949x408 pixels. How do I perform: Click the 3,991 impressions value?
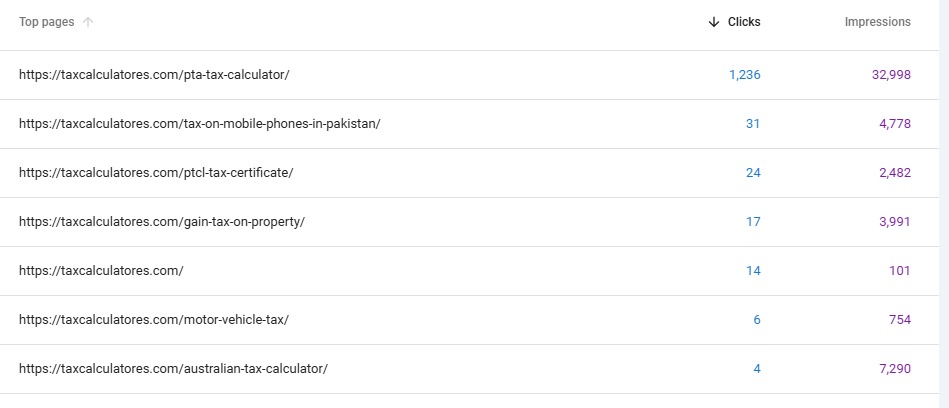tap(894, 222)
